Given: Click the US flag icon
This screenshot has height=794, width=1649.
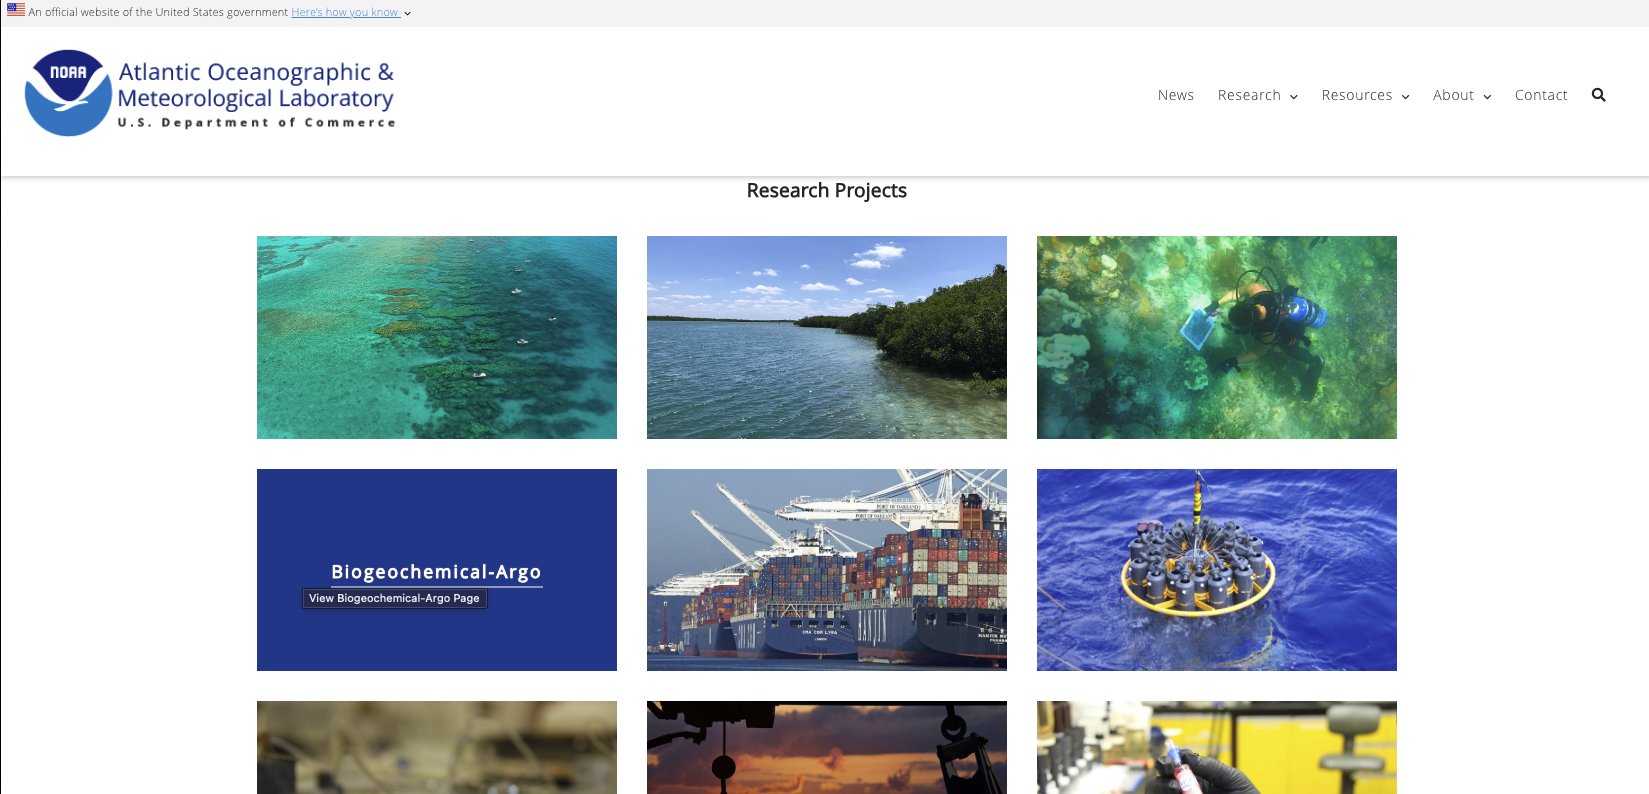Looking at the screenshot, I should pos(16,10).
